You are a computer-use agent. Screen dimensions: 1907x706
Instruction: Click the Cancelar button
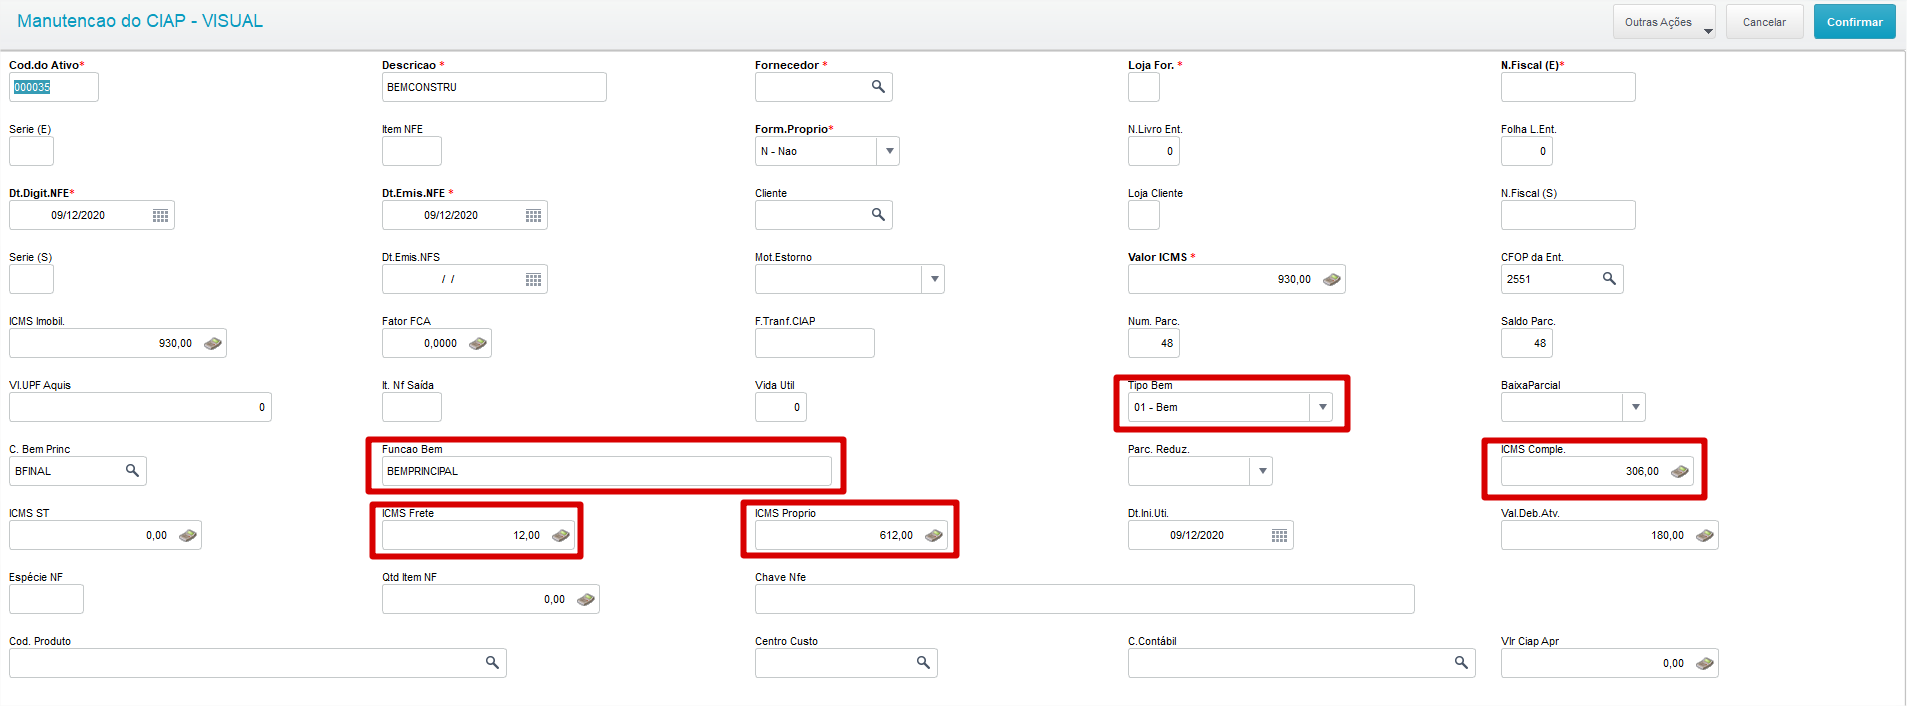point(1764,22)
